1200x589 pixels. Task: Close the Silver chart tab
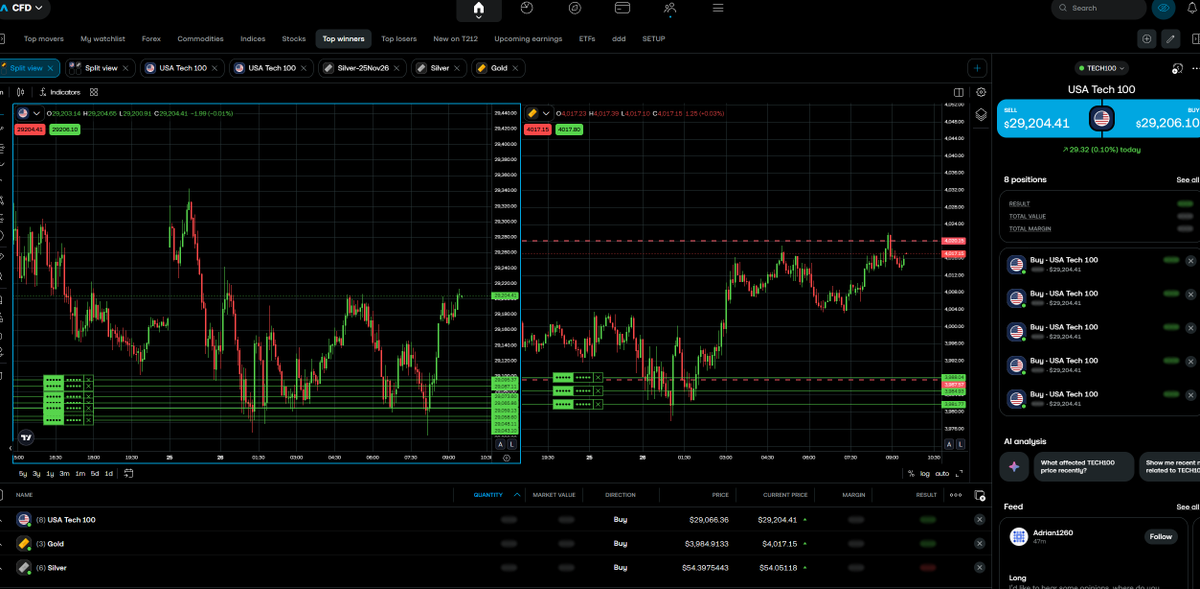(x=458, y=68)
